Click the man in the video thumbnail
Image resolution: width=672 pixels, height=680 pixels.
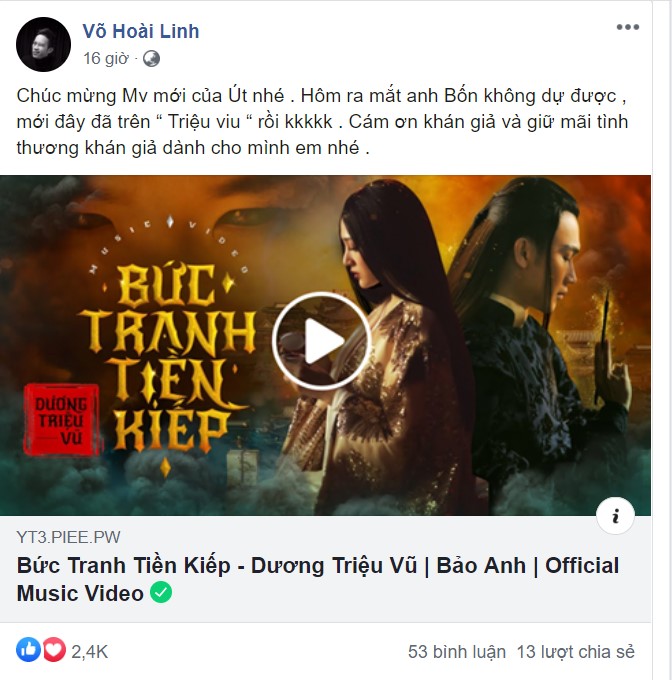[x=542, y=338]
